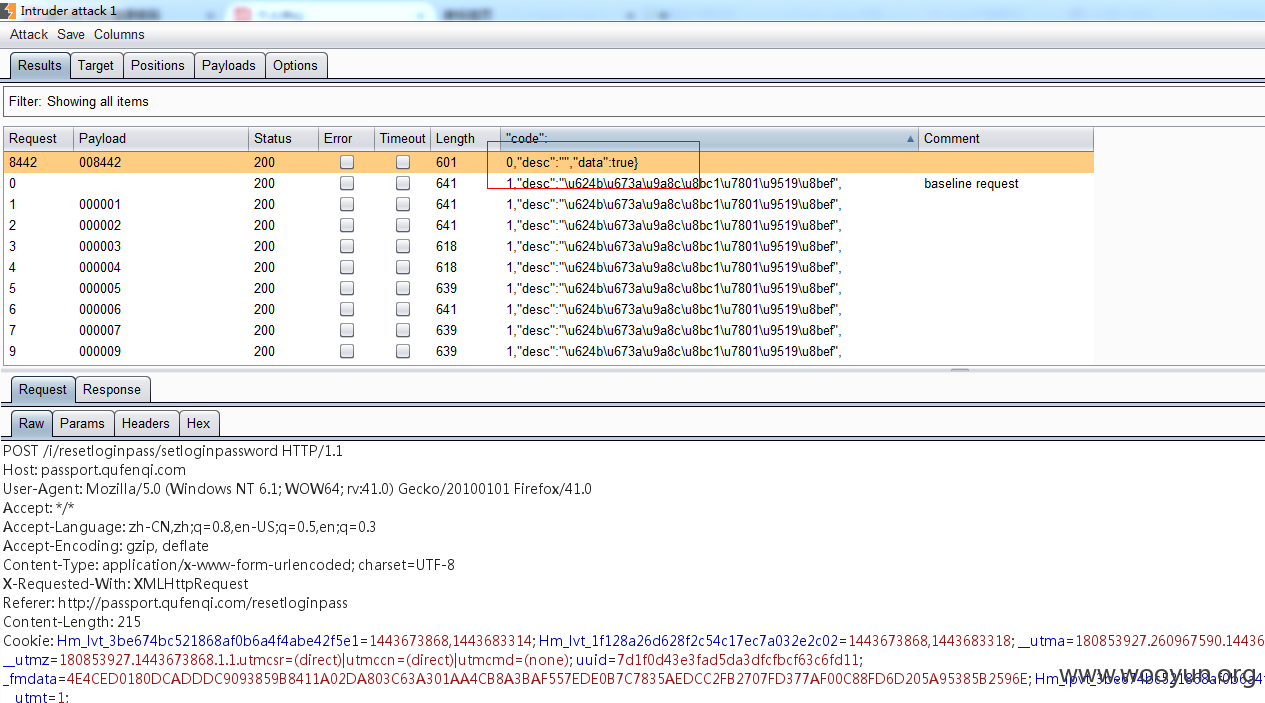Toggle Timeout checkbox for payload 000006

(402, 309)
